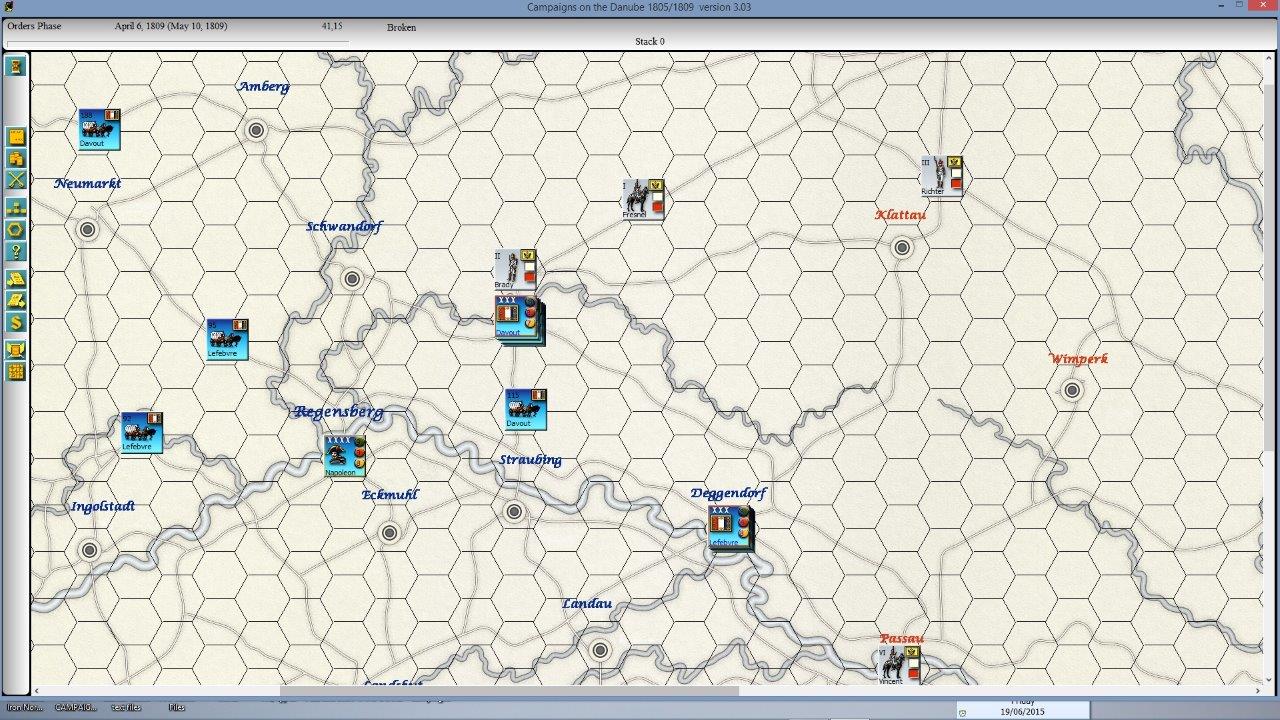This screenshot has width=1280, height=720.
Task: Select Lefebvre corps at Deggendorf
Action: click(730, 527)
